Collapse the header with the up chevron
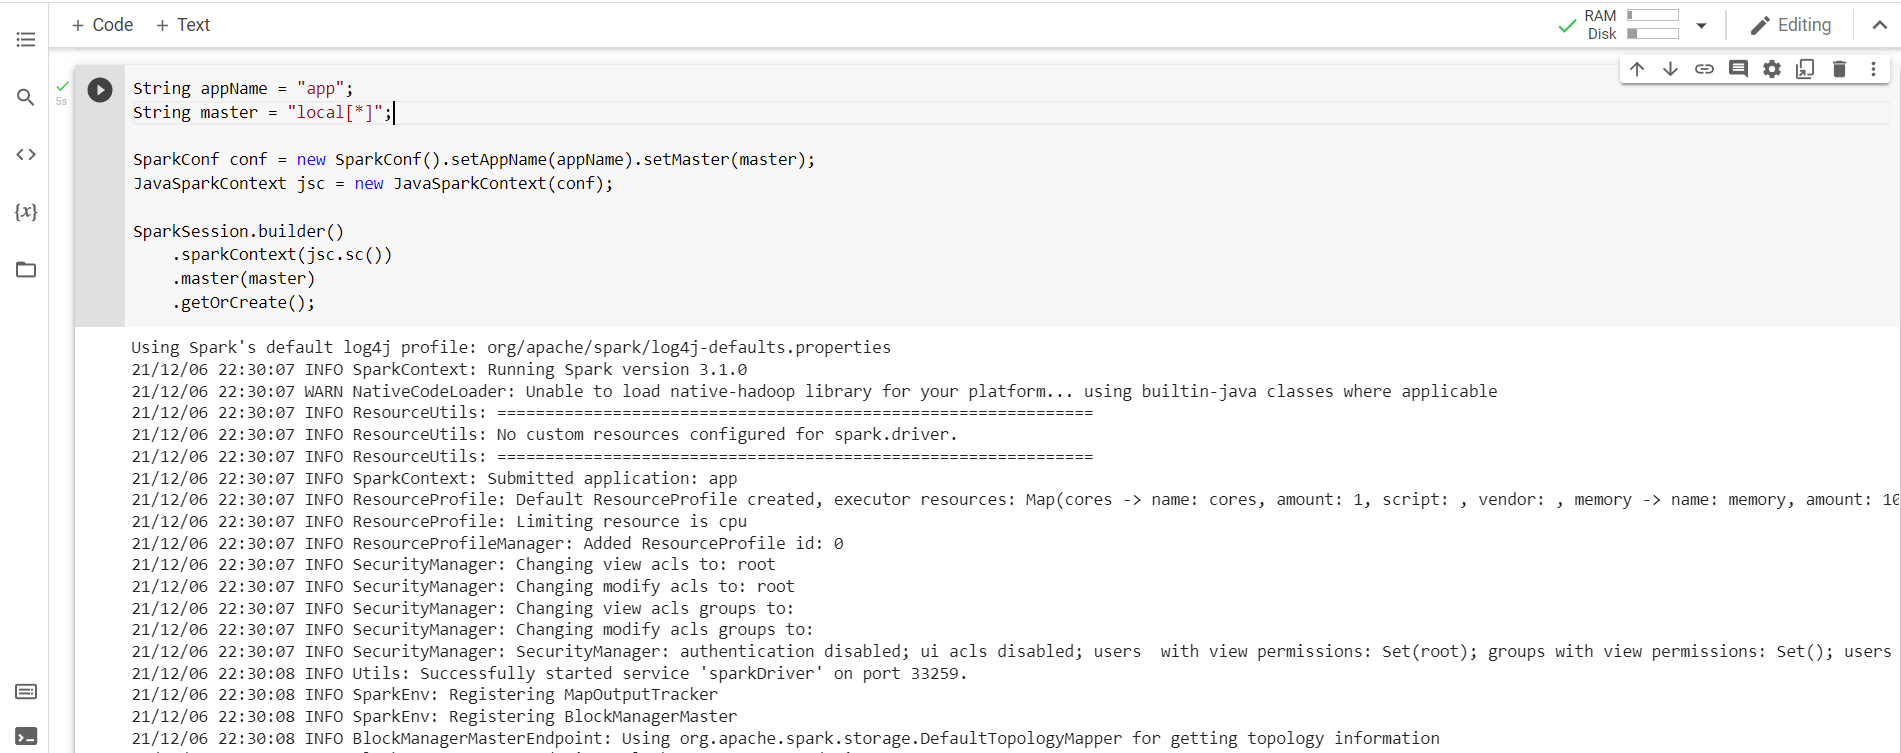Image resolution: width=1901 pixels, height=753 pixels. pos(1880,25)
